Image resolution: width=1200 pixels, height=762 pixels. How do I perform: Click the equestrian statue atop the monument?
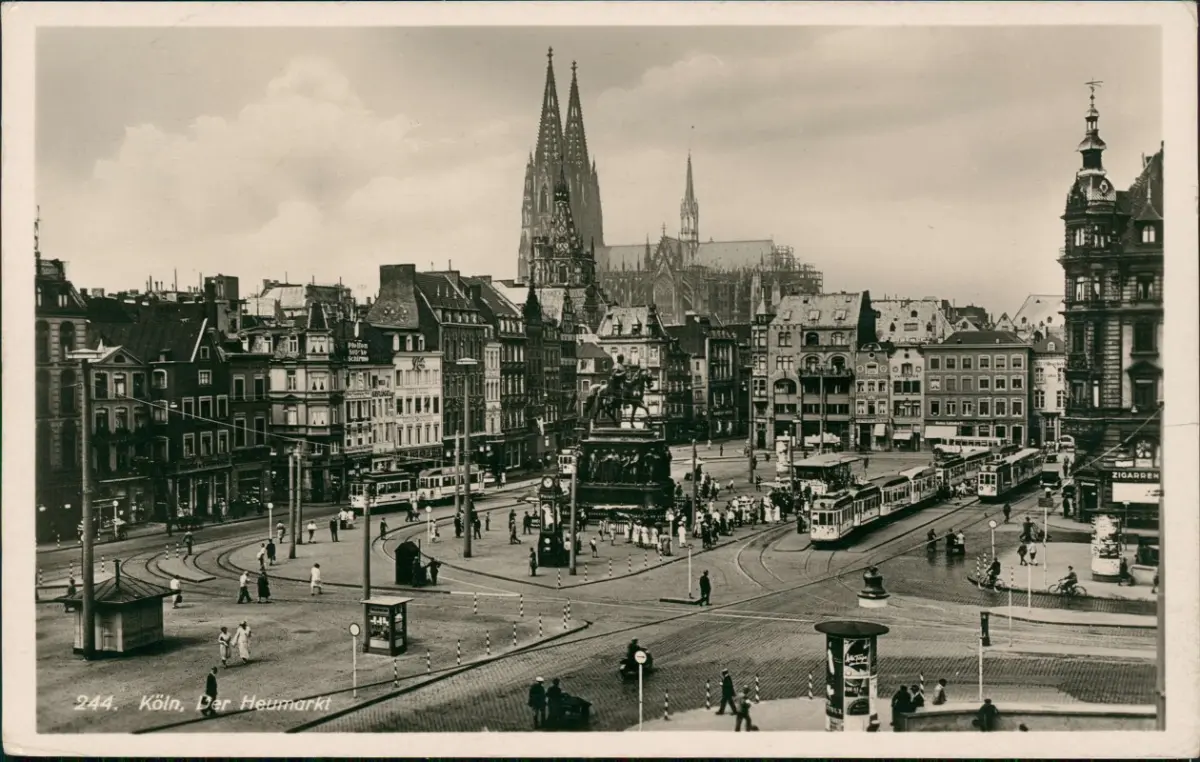619,391
